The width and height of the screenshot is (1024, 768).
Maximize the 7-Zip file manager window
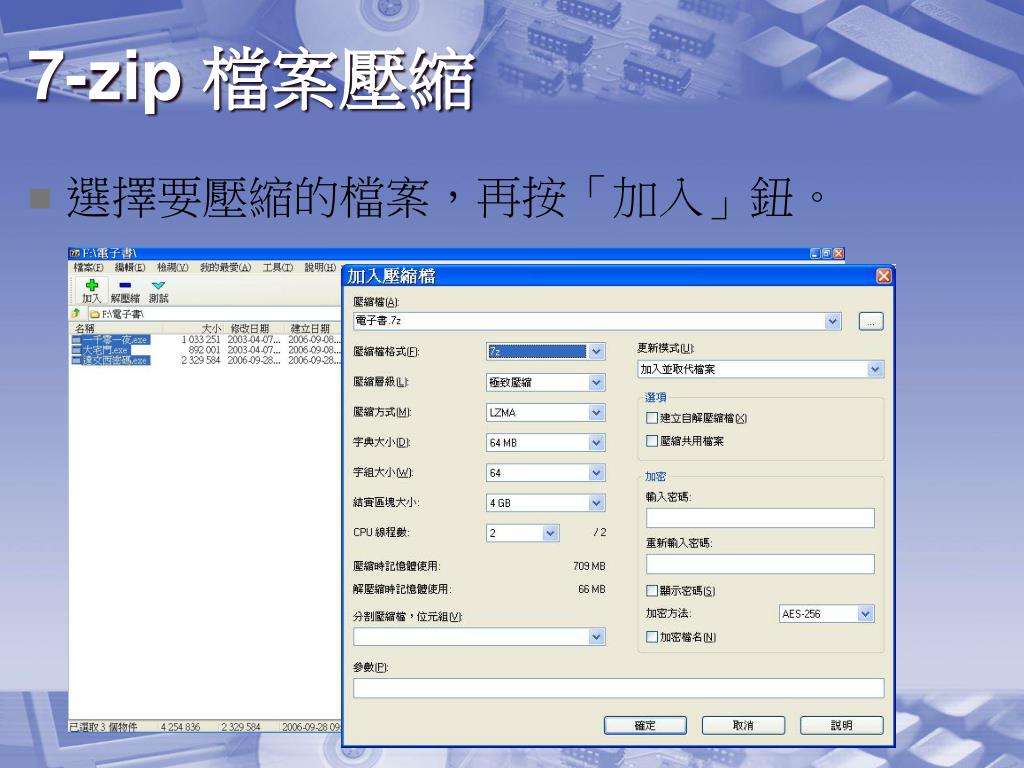827,253
